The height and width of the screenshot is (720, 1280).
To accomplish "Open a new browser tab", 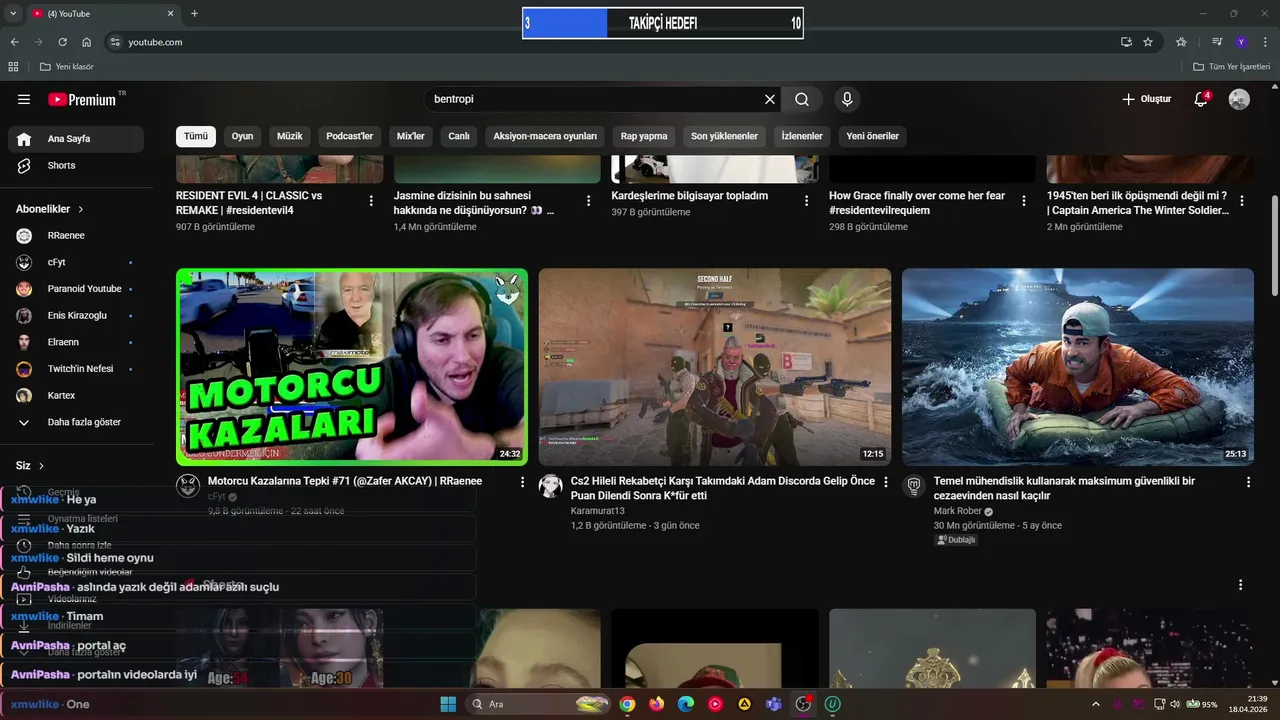I will (x=194, y=14).
